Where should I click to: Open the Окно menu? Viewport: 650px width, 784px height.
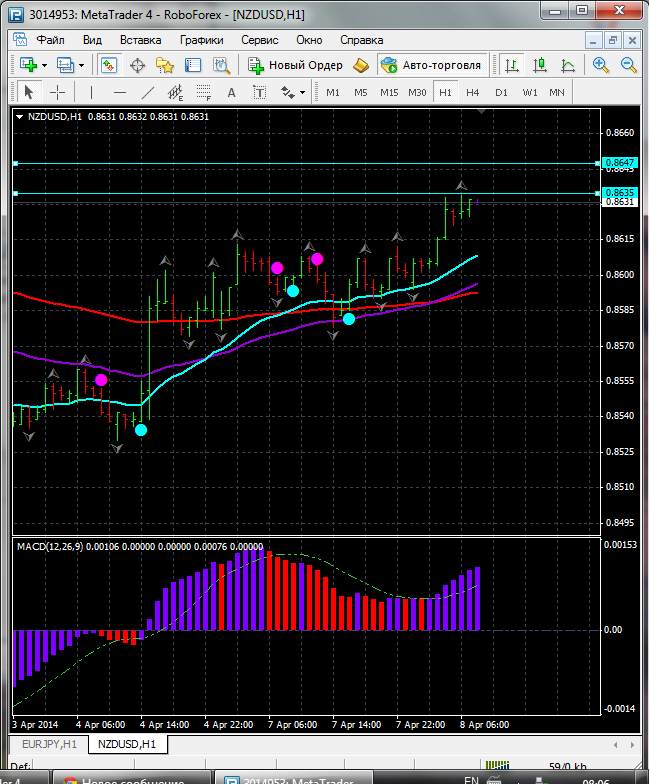point(309,40)
